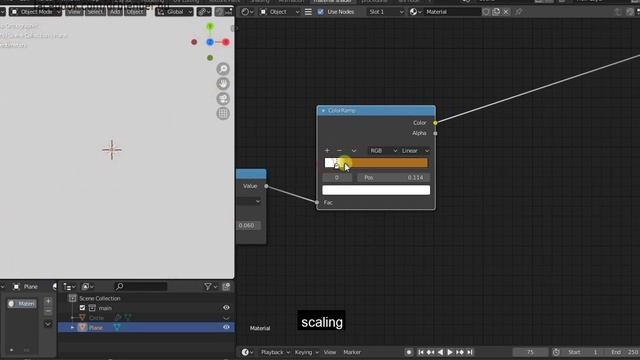
Task: Click the viewport zoom magnifier icon
Action: pyautogui.click(x=223, y=69)
